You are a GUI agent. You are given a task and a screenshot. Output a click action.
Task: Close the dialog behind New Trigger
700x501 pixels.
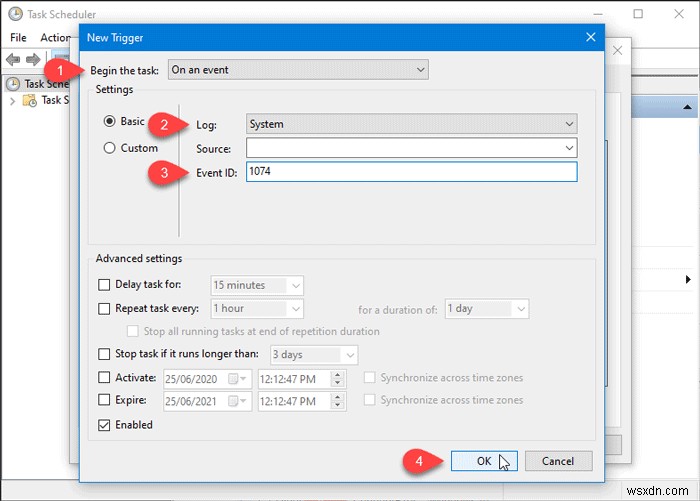617,50
